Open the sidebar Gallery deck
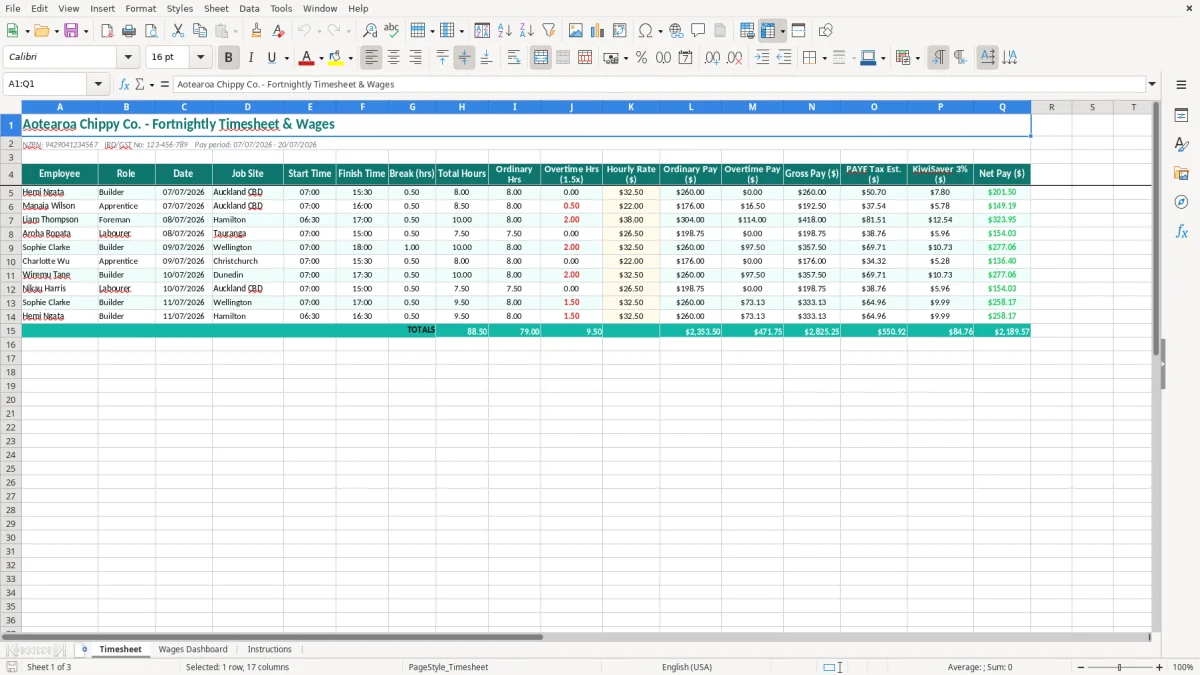This screenshot has width=1200, height=675. (1181, 173)
